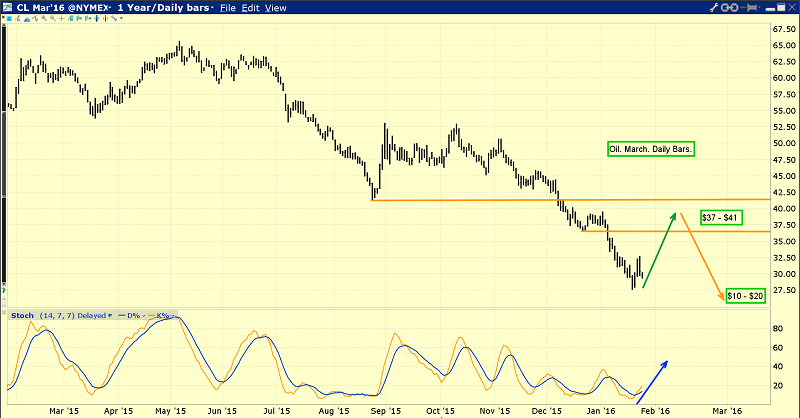Click the chart application icon in title bar
Viewport: 800px width, 418px height.
click(8, 8)
